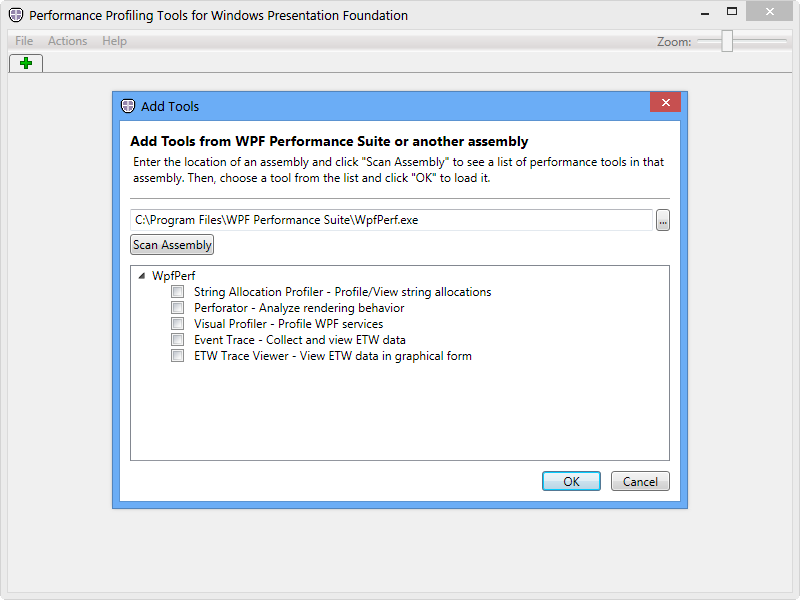Viewport: 800px width, 600px height.
Task: Close the Add Tools dialog with red X
Action: coord(665,103)
